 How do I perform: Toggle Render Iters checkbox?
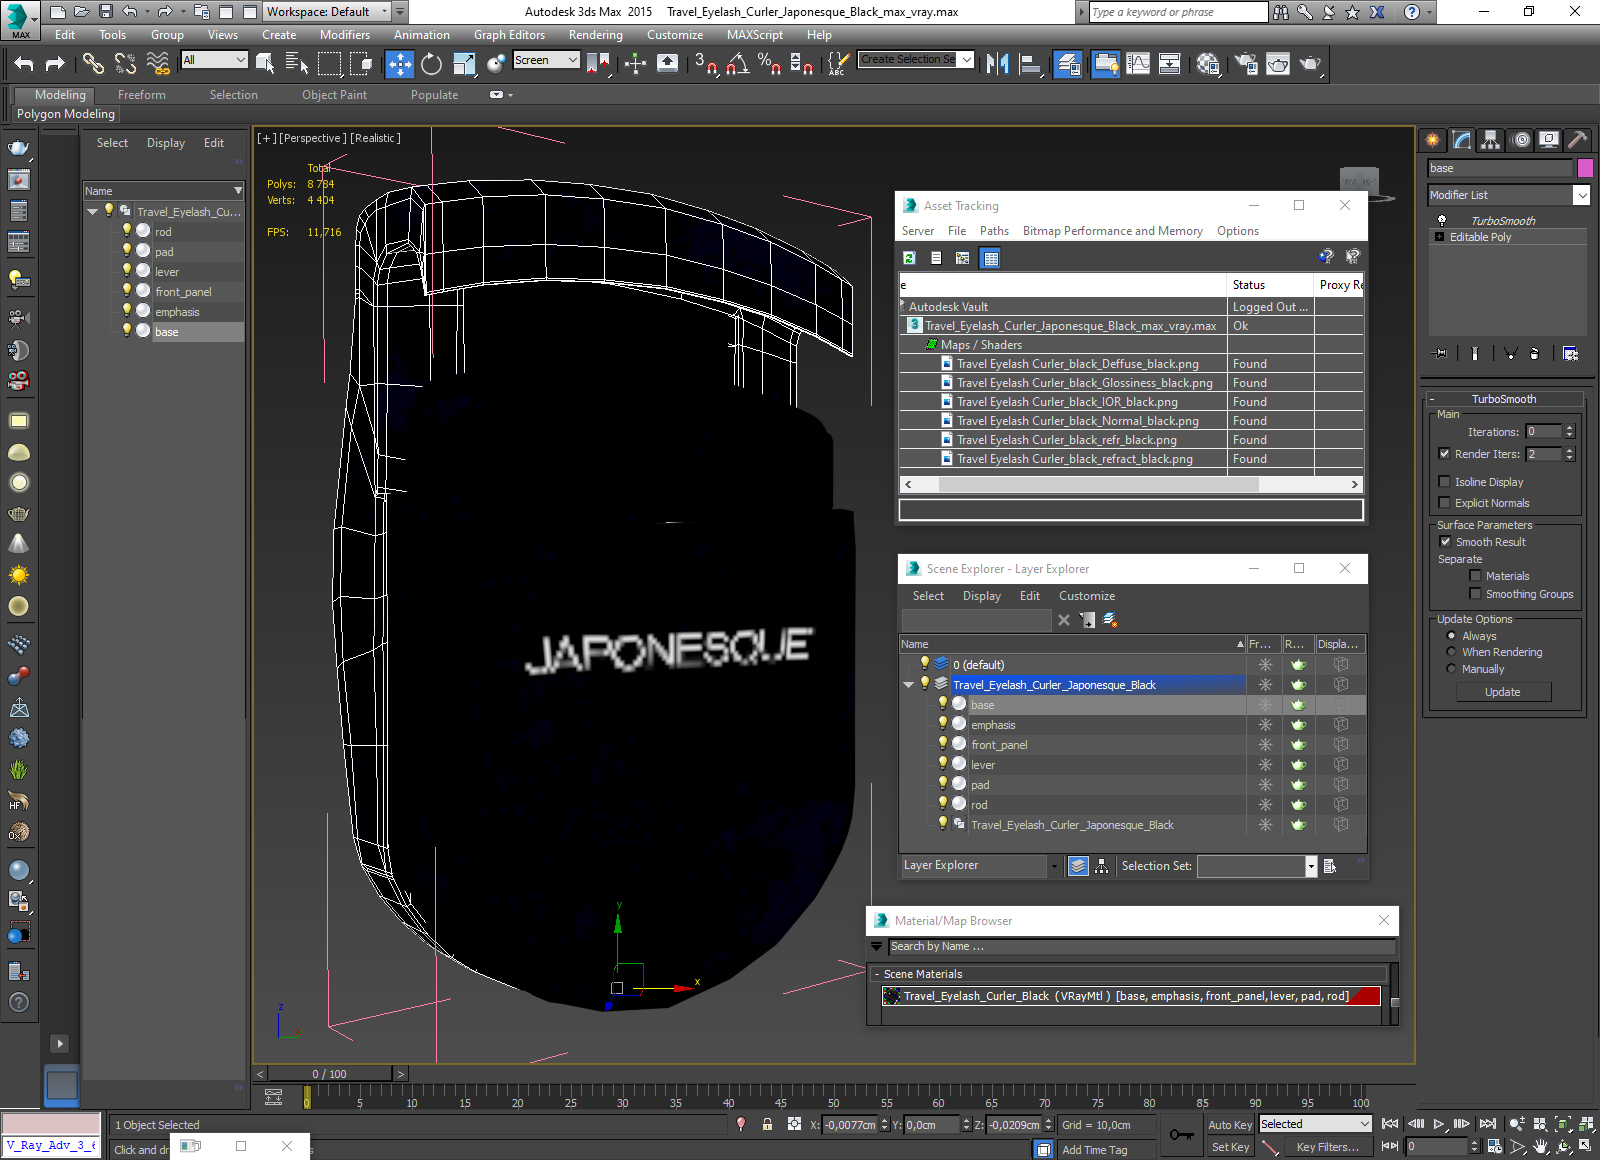1444,454
